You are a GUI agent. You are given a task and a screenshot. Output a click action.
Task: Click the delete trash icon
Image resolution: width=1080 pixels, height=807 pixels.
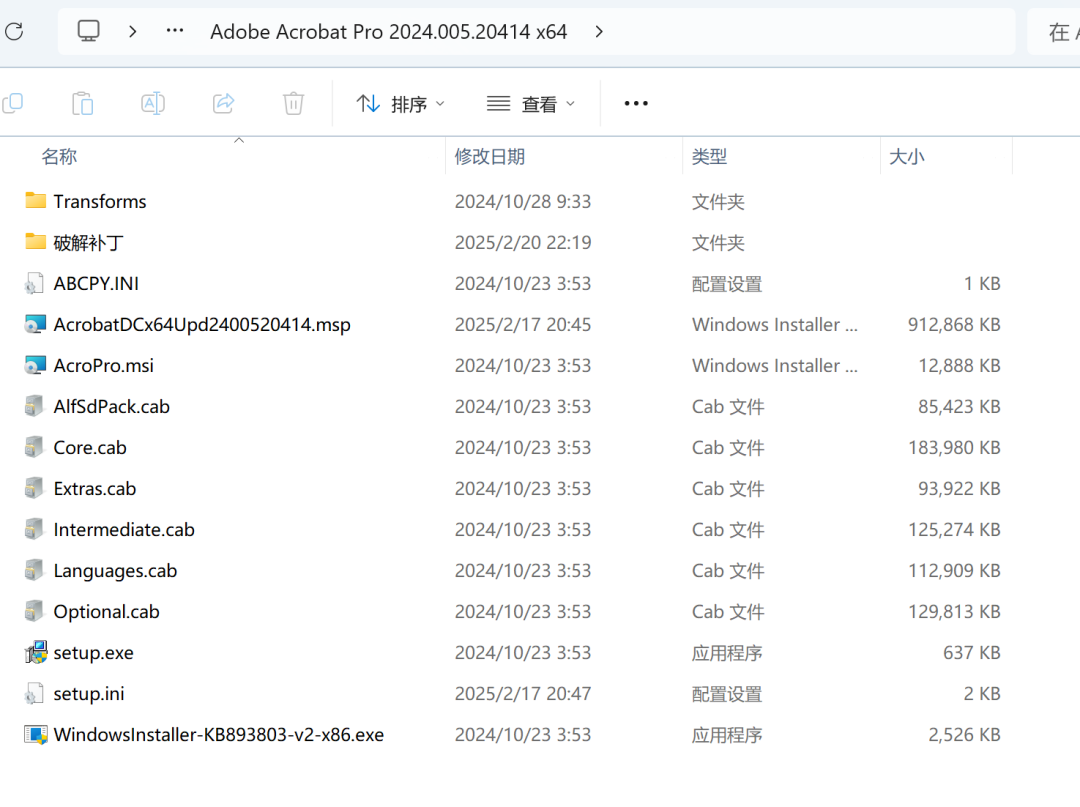click(x=293, y=103)
